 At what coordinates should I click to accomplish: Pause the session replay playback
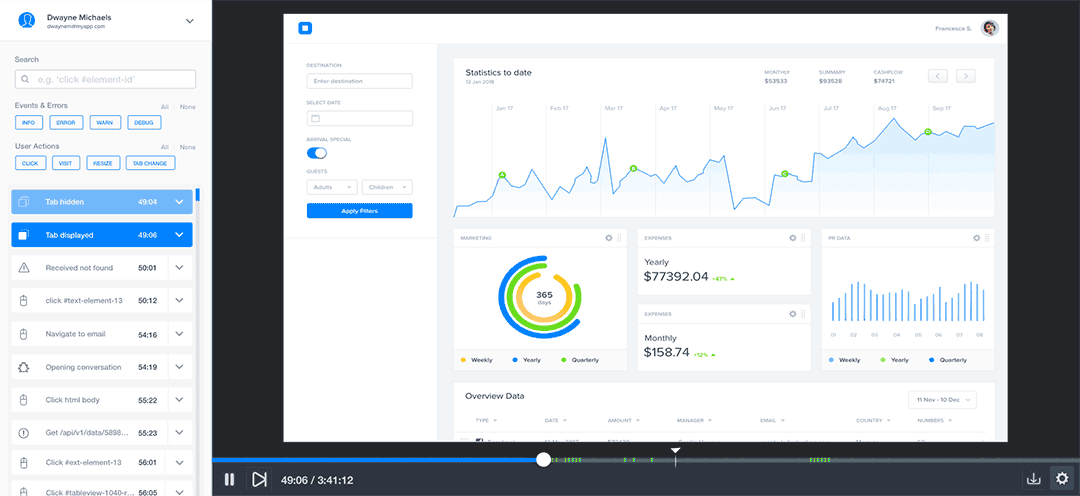(x=229, y=480)
